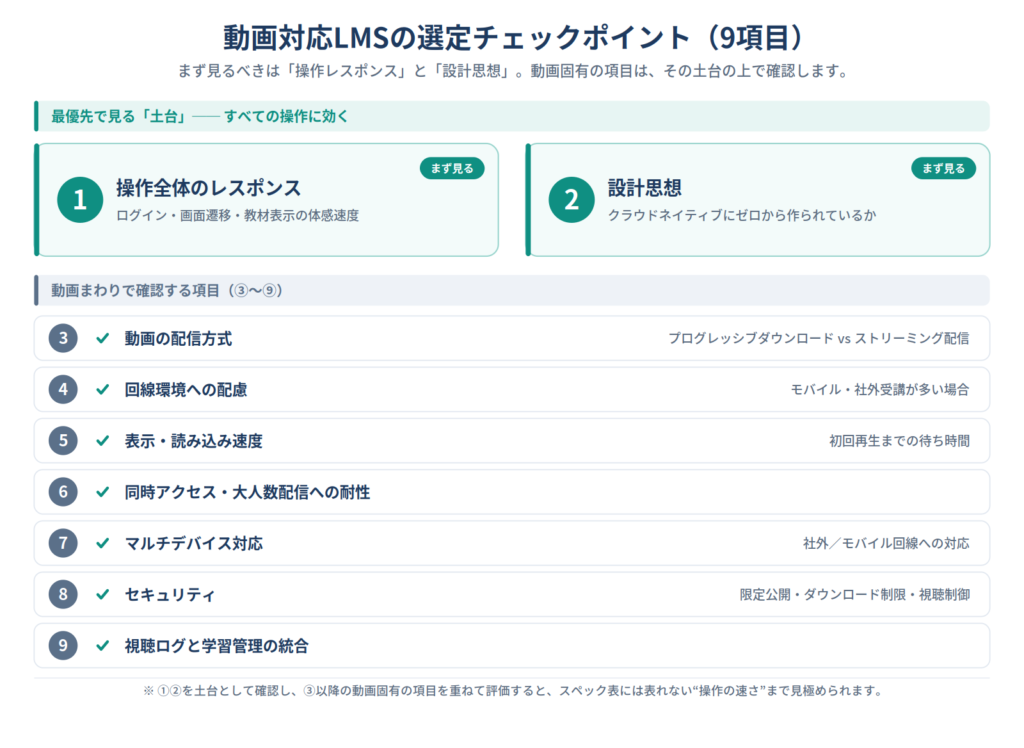This screenshot has height=748, width=1024.
Task: Click the セキュリティ row label
Action: [170, 594]
